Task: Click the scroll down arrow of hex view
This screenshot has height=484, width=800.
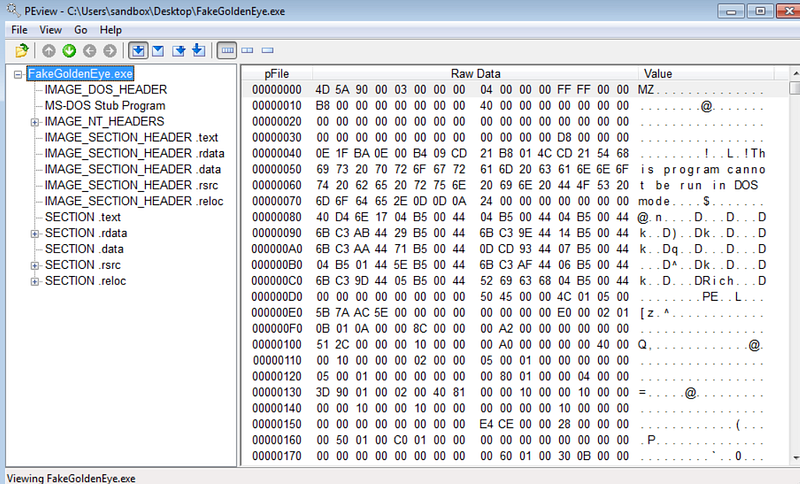Action: pos(795,458)
